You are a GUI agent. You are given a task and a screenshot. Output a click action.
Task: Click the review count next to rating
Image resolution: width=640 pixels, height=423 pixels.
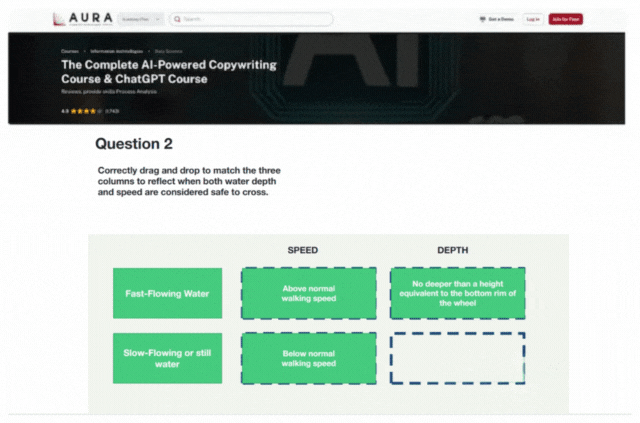pyautogui.click(x=112, y=111)
